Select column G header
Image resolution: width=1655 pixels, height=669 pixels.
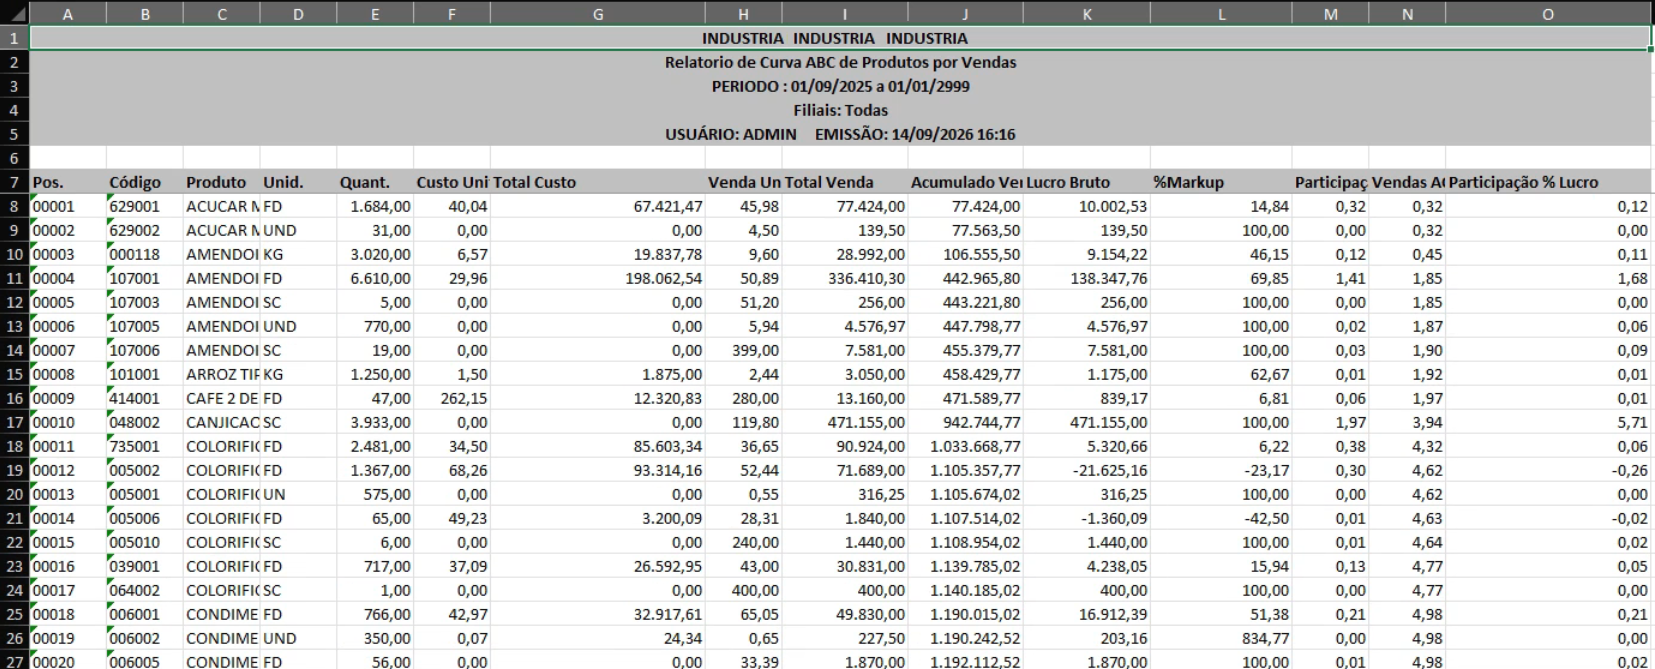coord(597,14)
